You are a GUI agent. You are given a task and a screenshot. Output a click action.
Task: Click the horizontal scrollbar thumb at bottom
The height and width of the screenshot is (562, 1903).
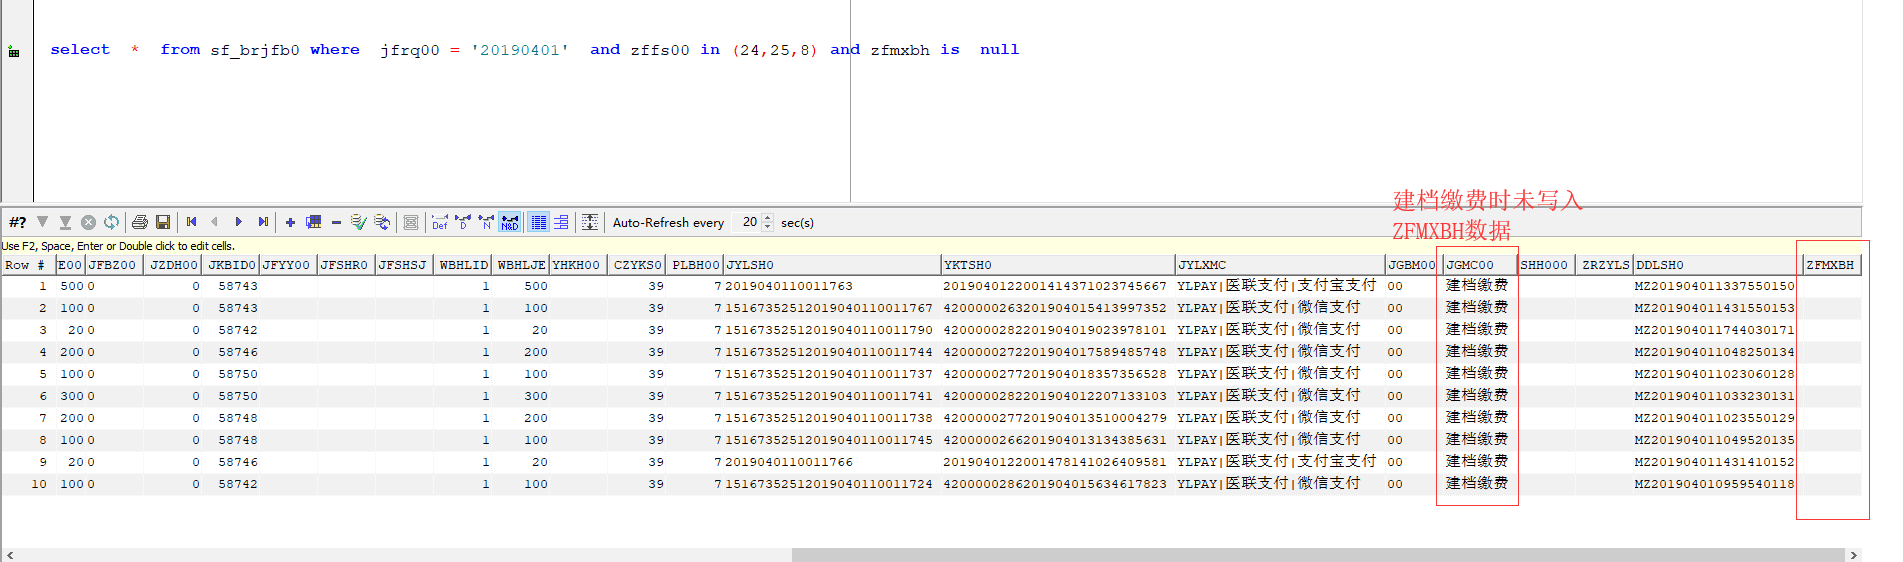point(1318,555)
